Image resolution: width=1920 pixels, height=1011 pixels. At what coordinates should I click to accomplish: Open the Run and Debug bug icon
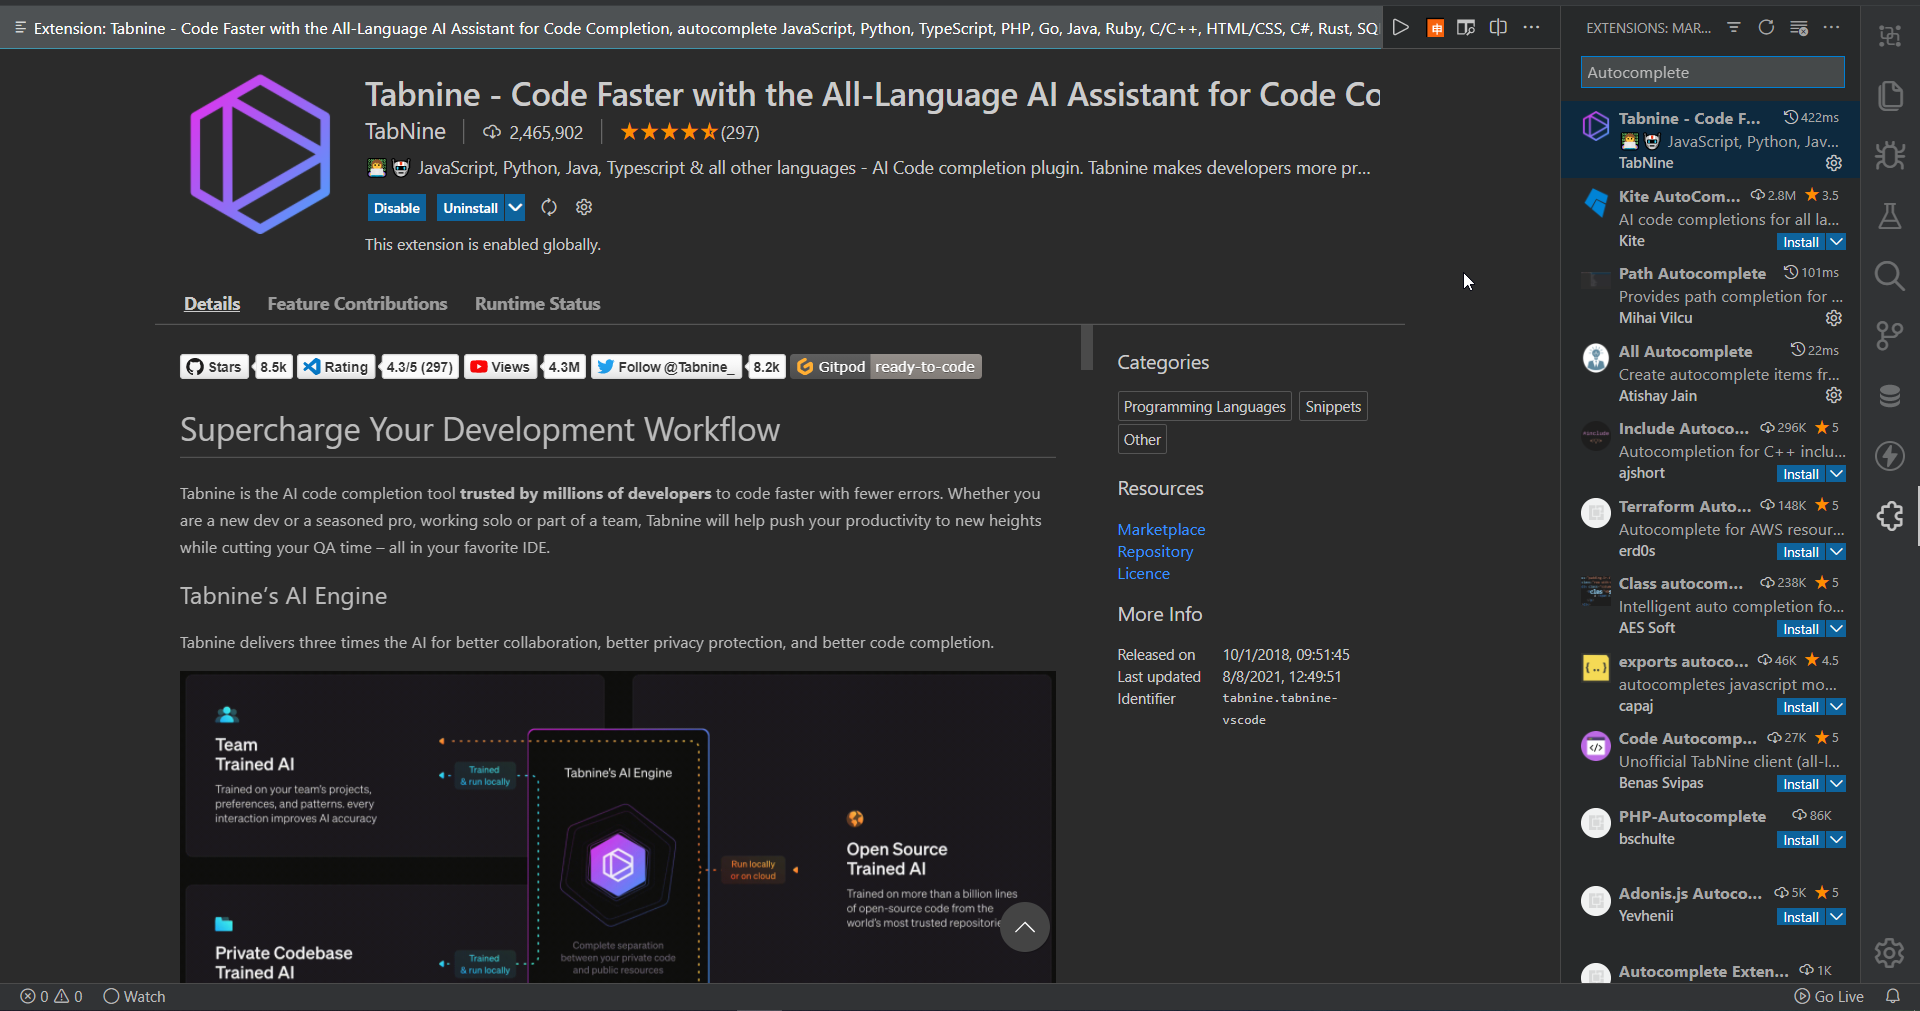[1891, 156]
